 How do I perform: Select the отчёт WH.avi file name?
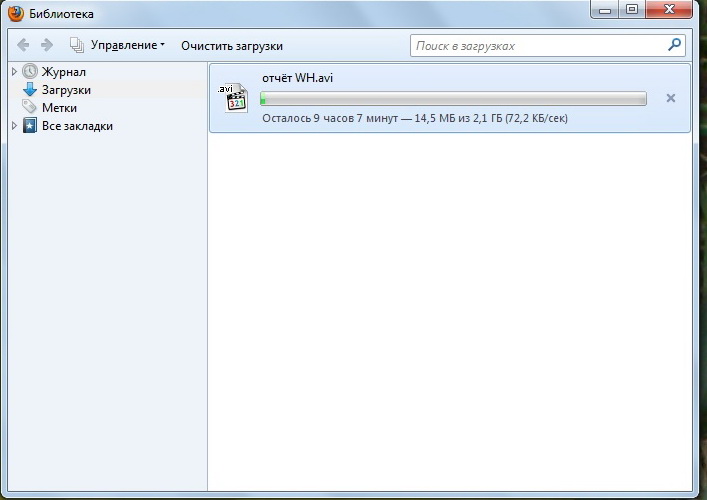pos(298,78)
